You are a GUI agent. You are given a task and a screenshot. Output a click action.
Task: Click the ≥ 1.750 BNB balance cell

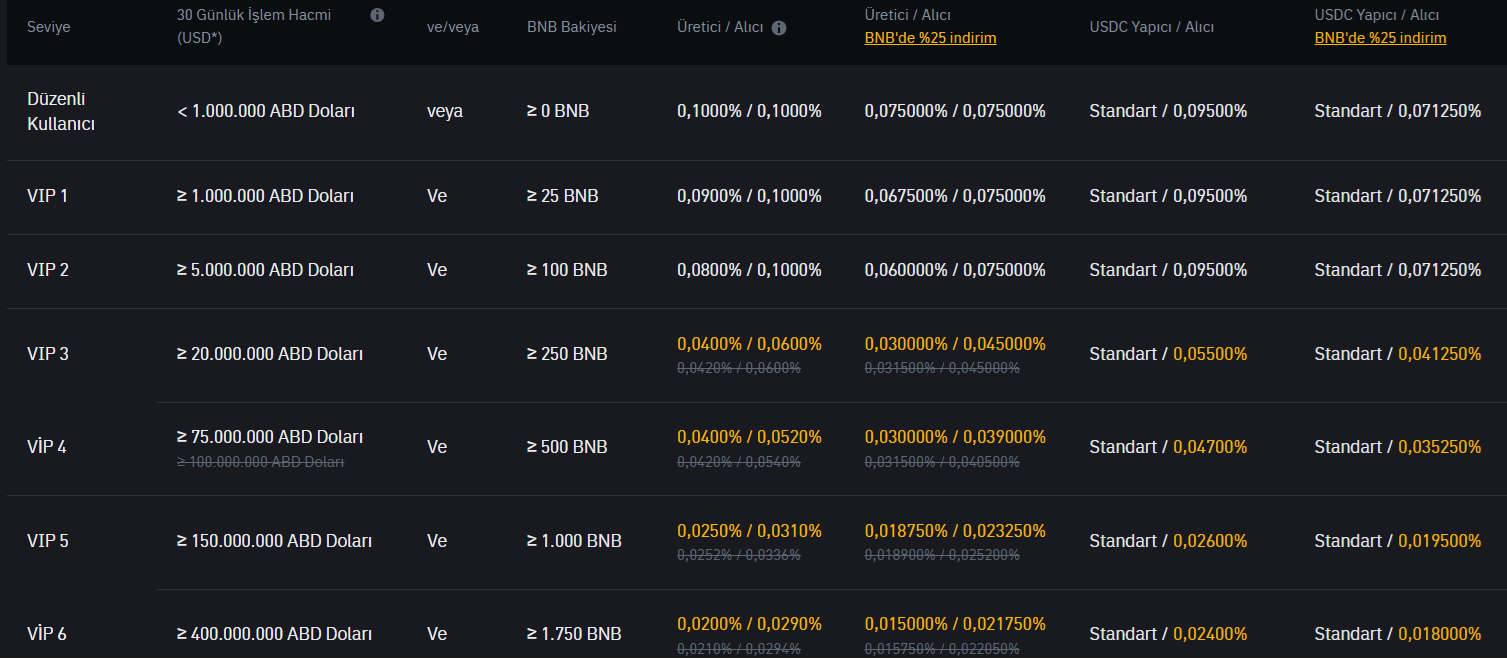coord(574,634)
